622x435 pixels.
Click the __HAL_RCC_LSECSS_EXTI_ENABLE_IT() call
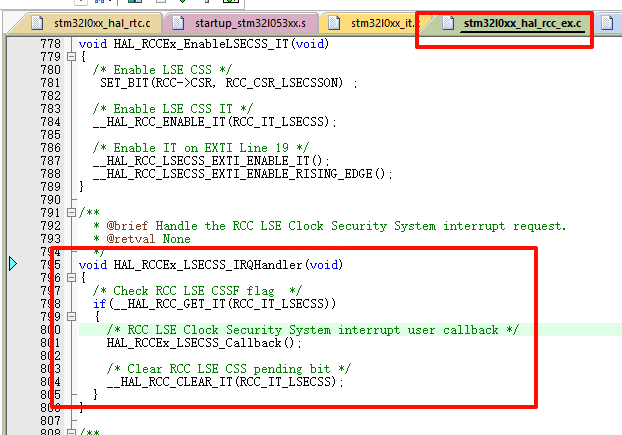click(x=211, y=161)
